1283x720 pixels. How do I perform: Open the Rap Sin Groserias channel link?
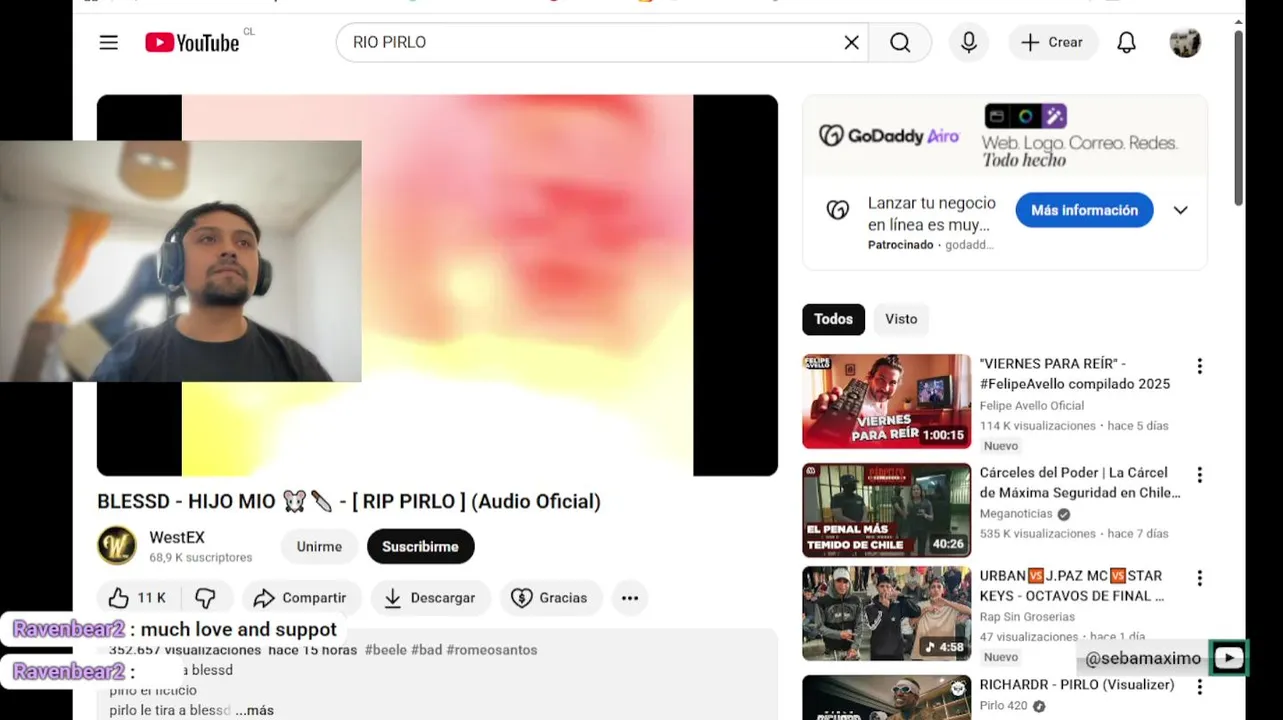(1027, 617)
